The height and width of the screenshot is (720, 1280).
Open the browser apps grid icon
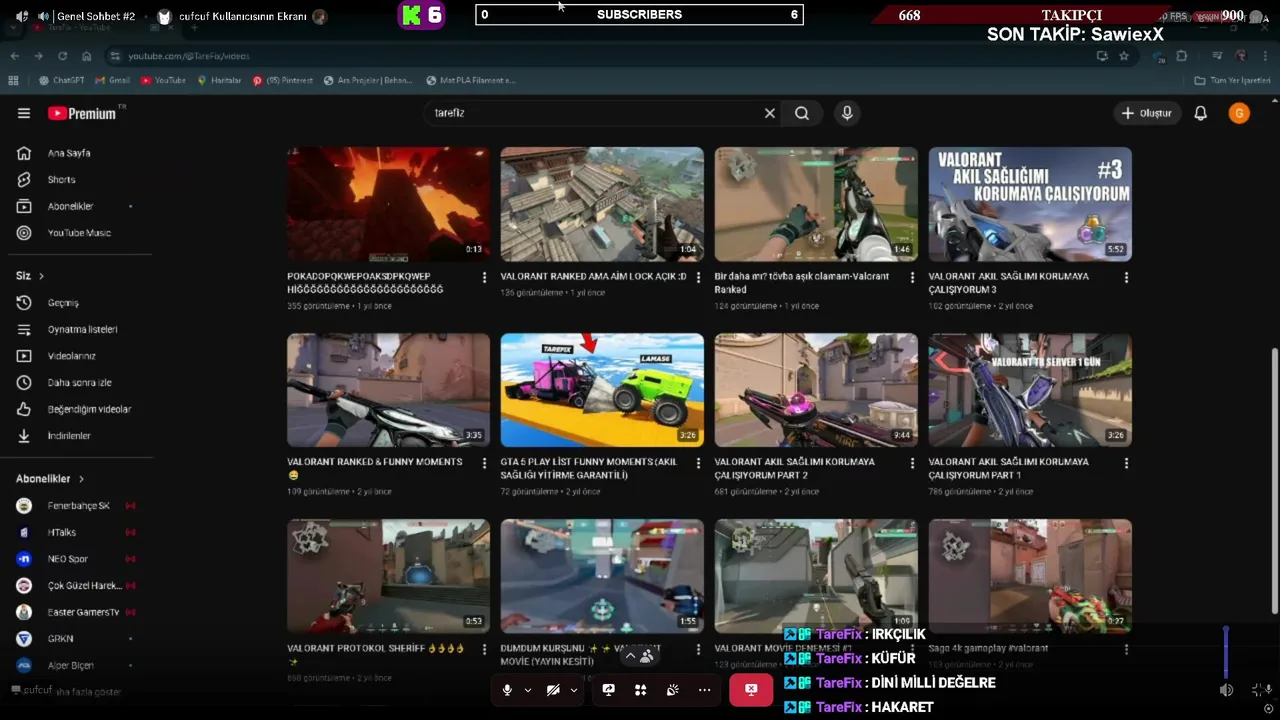[13, 80]
